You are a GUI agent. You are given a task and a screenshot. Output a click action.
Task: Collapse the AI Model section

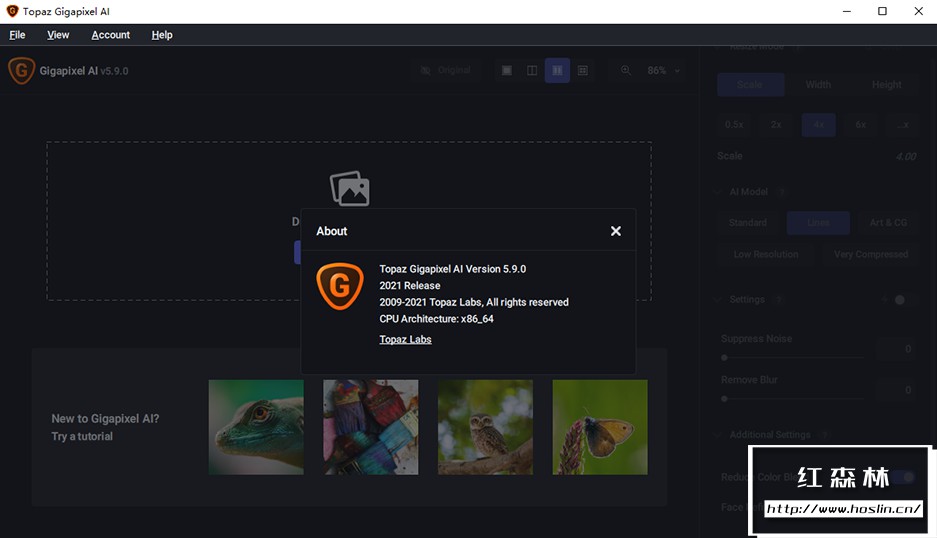[717, 192]
